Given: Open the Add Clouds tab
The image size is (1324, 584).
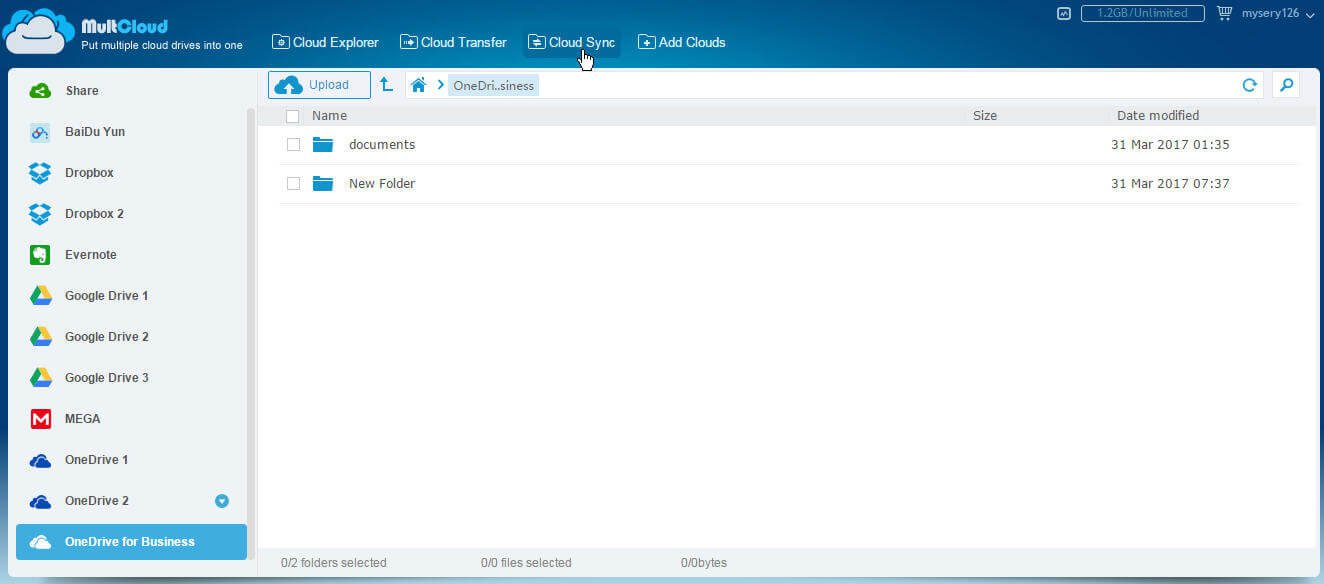Looking at the screenshot, I should click(x=682, y=43).
